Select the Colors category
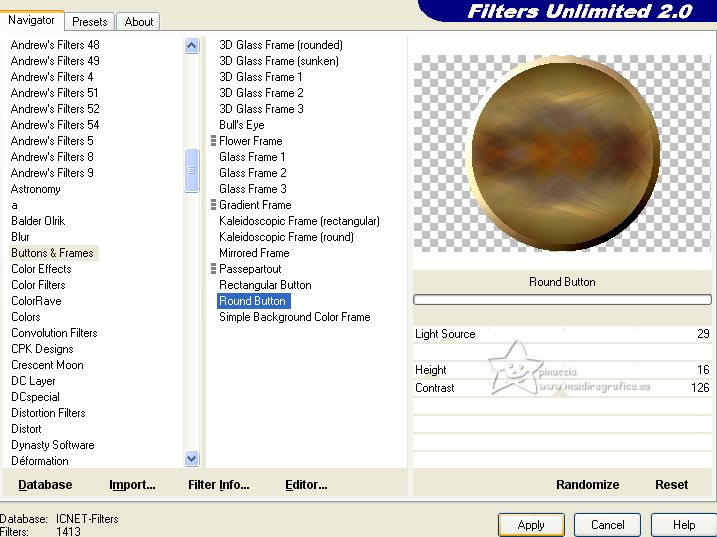The height and width of the screenshot is (537, 717). tap(26, 317)
